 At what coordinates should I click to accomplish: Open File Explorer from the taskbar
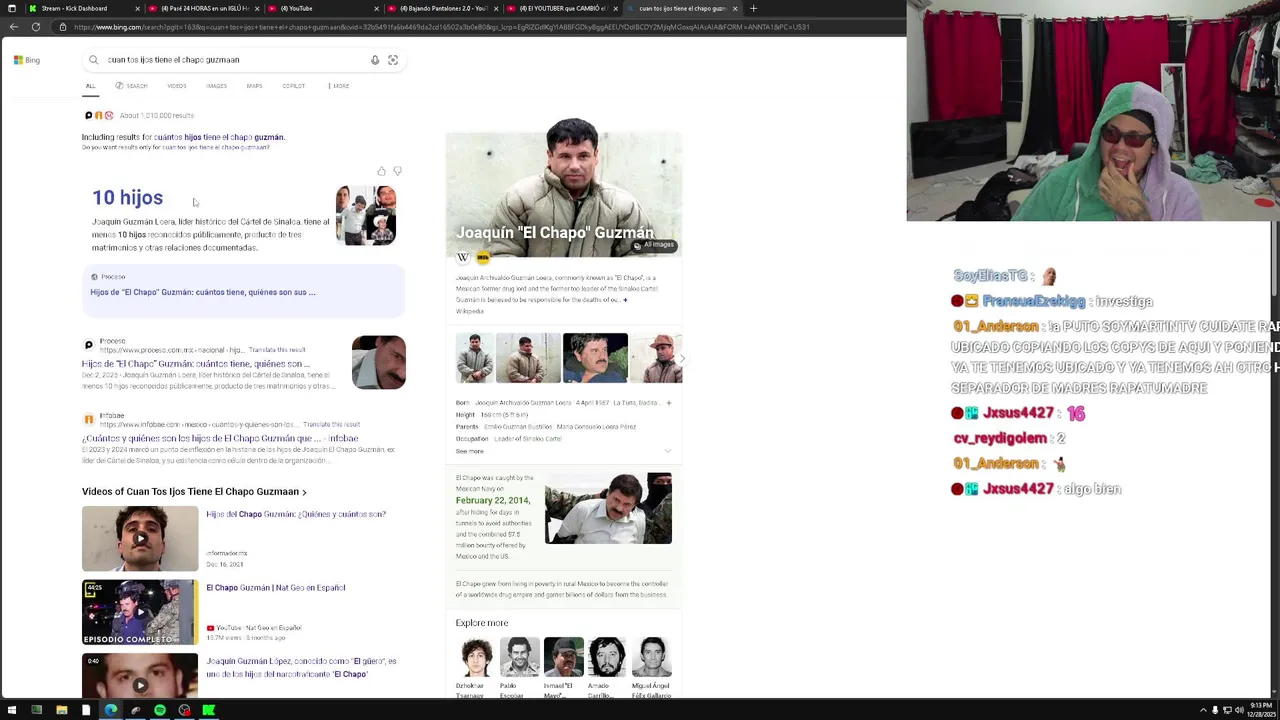point(61,710)
